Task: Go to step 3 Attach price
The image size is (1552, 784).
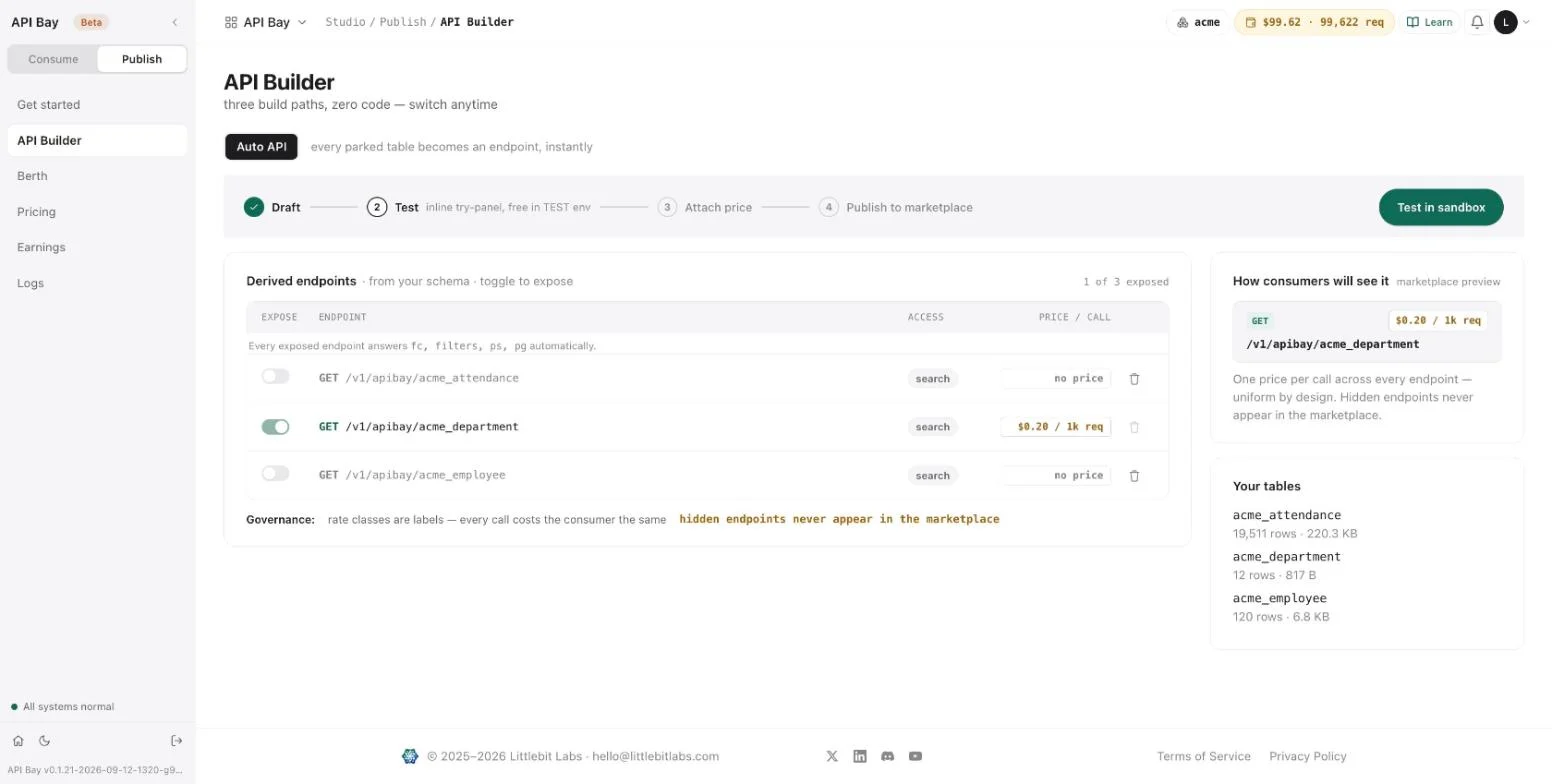Action: click(x=705, y=207)
